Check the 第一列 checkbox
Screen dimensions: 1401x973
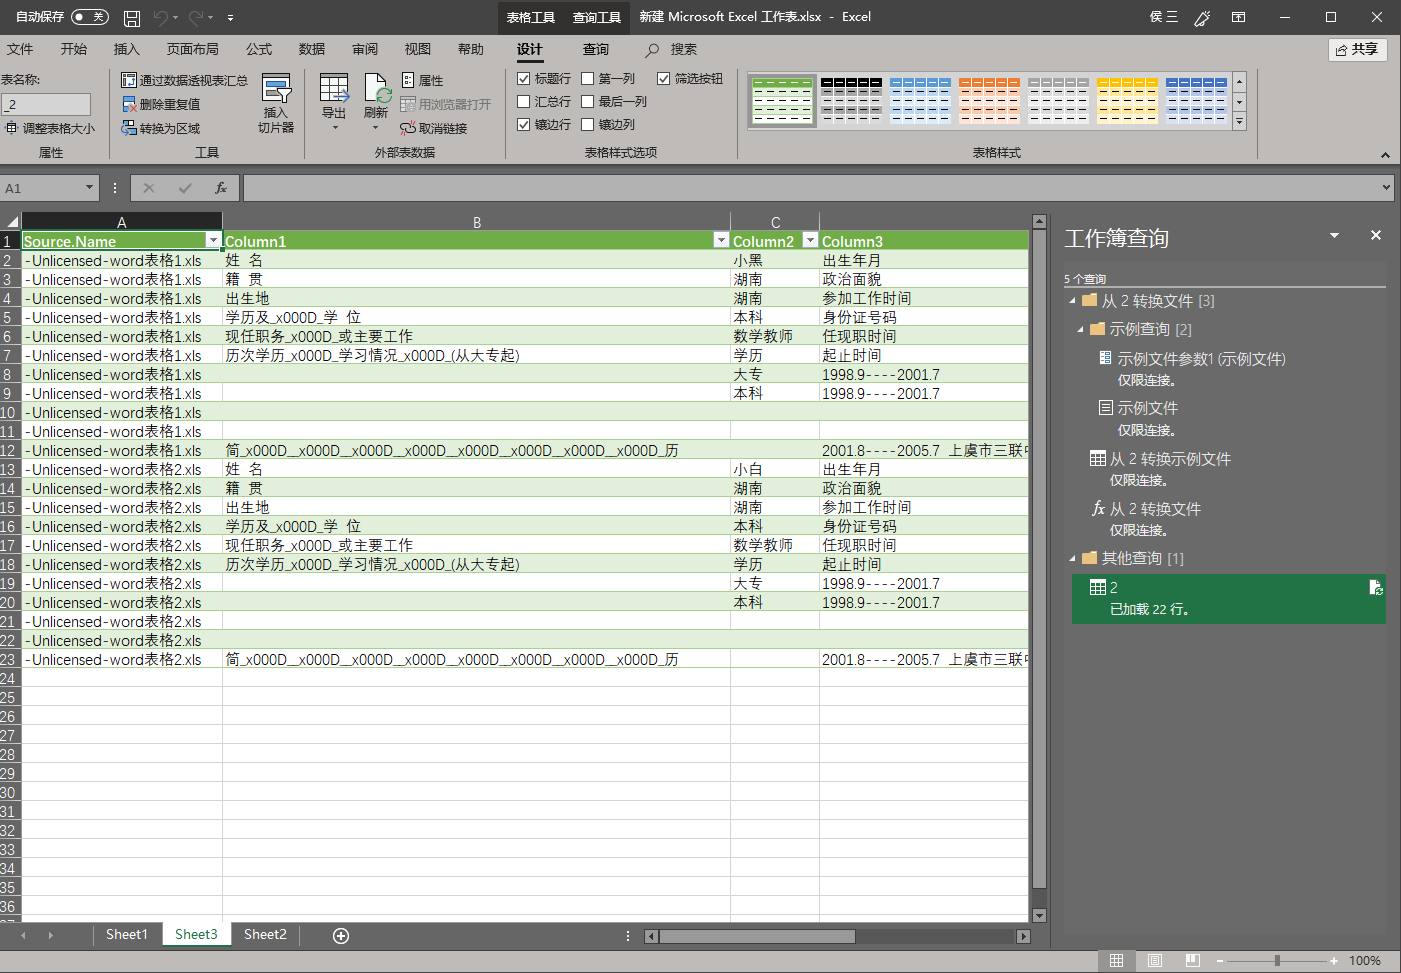tap(589, 79)
